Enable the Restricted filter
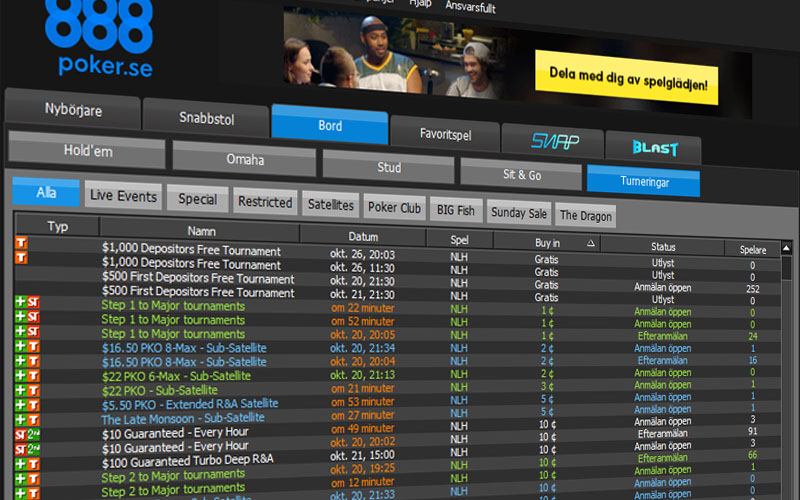This screenshot has width=800, height=500. (x=265, y=202)
